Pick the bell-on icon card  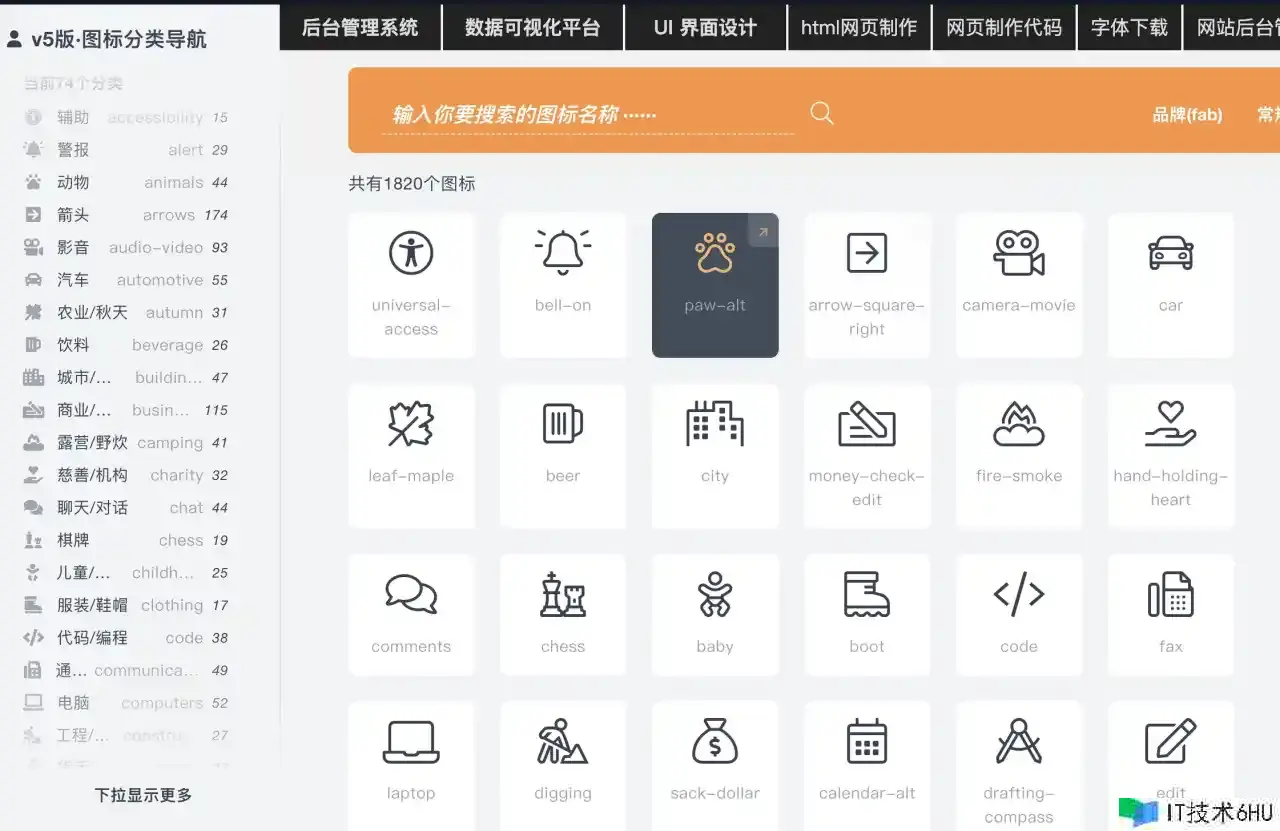563,285
